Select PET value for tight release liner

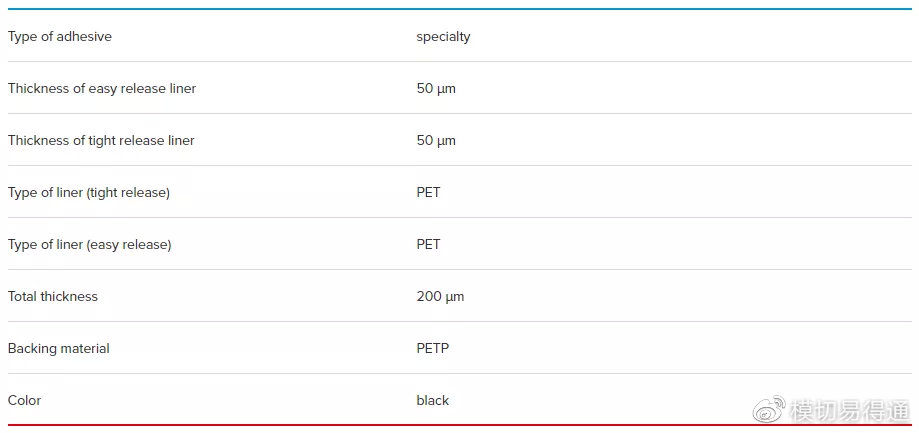click(x=428, y=193)
